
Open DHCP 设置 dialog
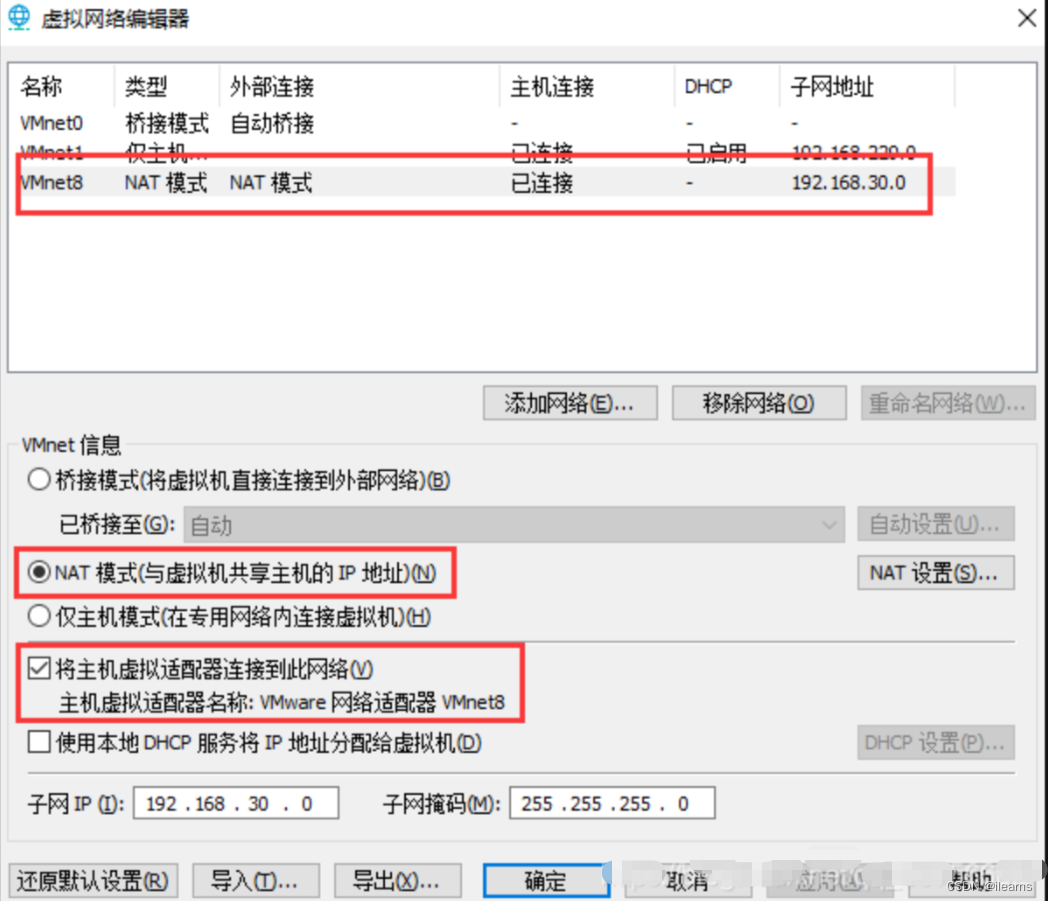[x=936, y=743]
